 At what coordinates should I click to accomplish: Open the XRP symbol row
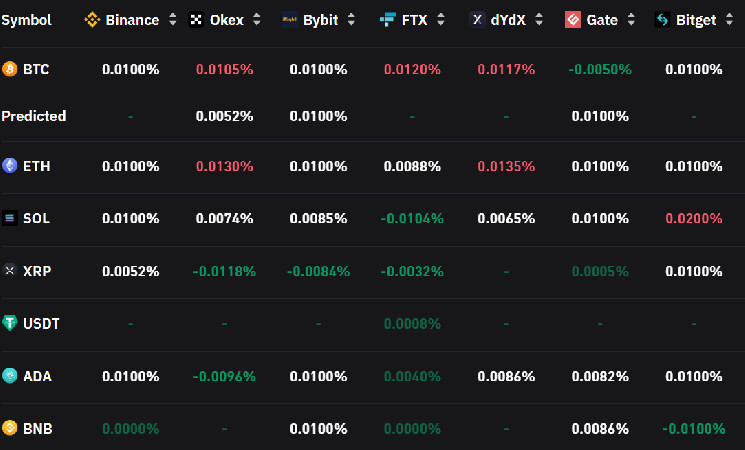[x=36, y=271]
